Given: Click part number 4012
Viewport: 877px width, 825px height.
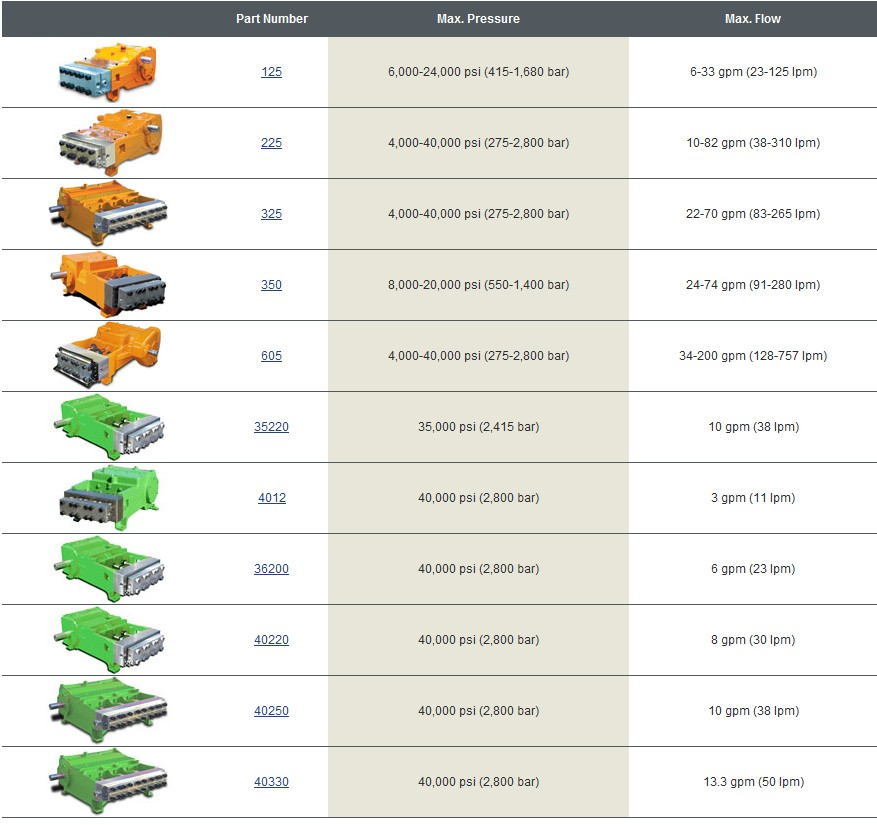Looking at the screenshot, I should click(271, 498).
